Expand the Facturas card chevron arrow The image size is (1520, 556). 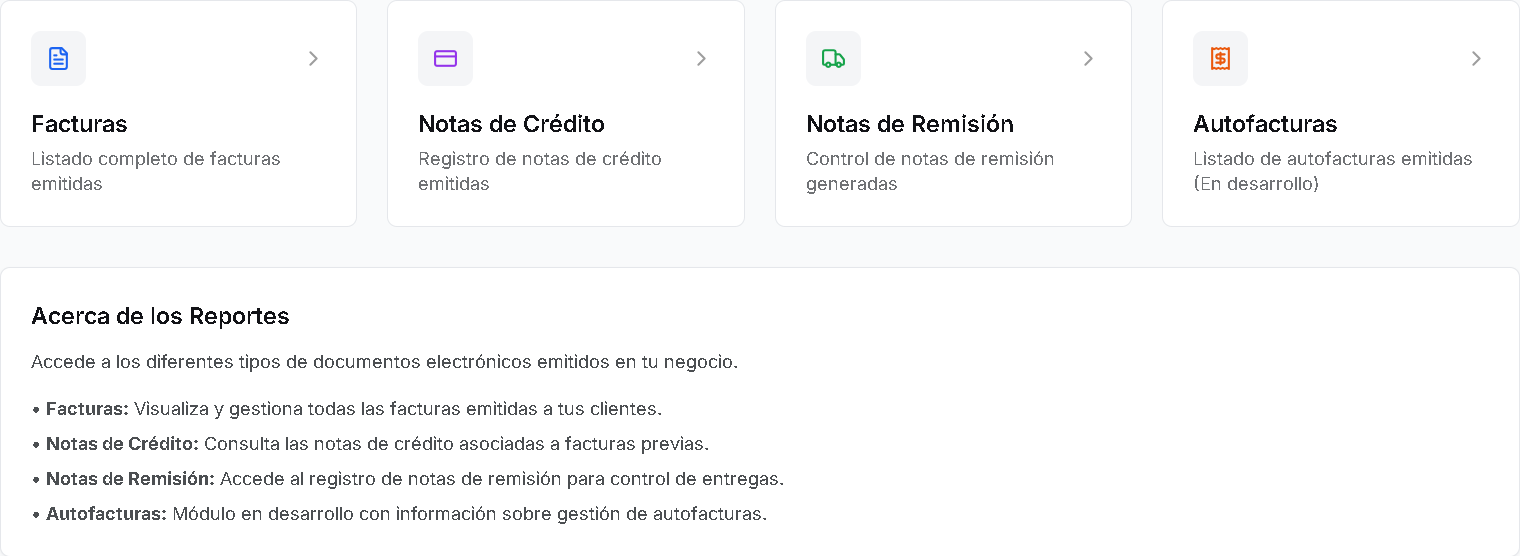click(x=313, y=59)
